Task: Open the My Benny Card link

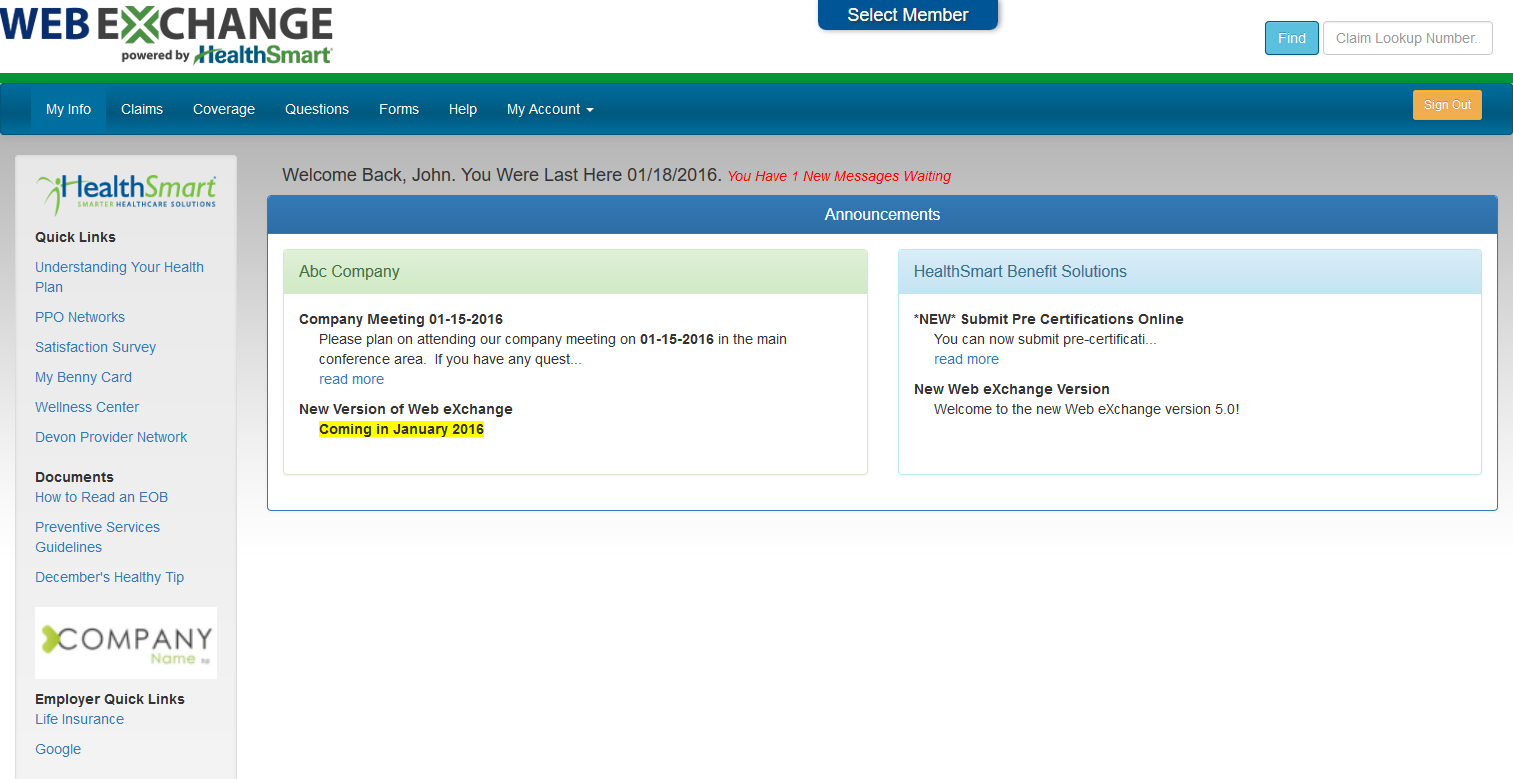Action: [x=84, y=377]
